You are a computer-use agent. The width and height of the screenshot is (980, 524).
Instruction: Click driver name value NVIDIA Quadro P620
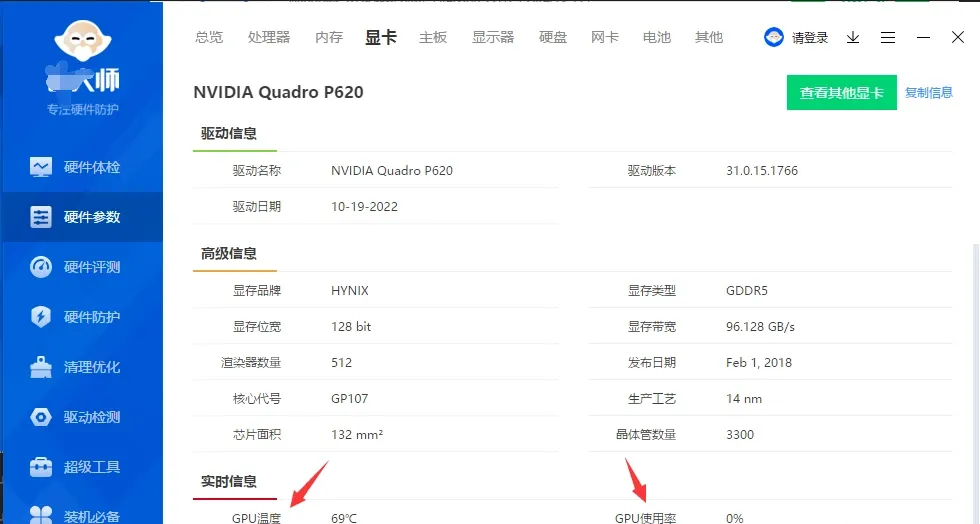coord(392,171)
